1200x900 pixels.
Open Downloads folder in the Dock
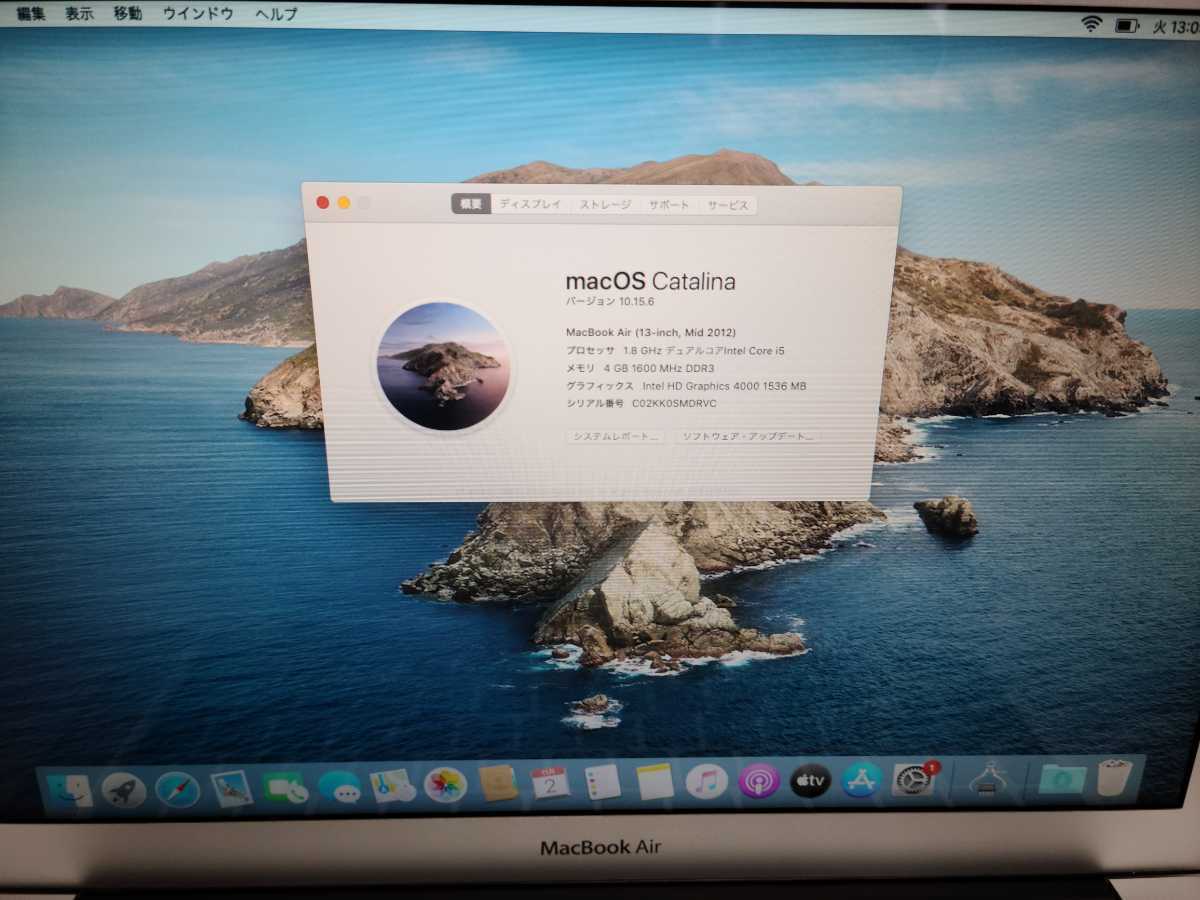click(1062, 777)
